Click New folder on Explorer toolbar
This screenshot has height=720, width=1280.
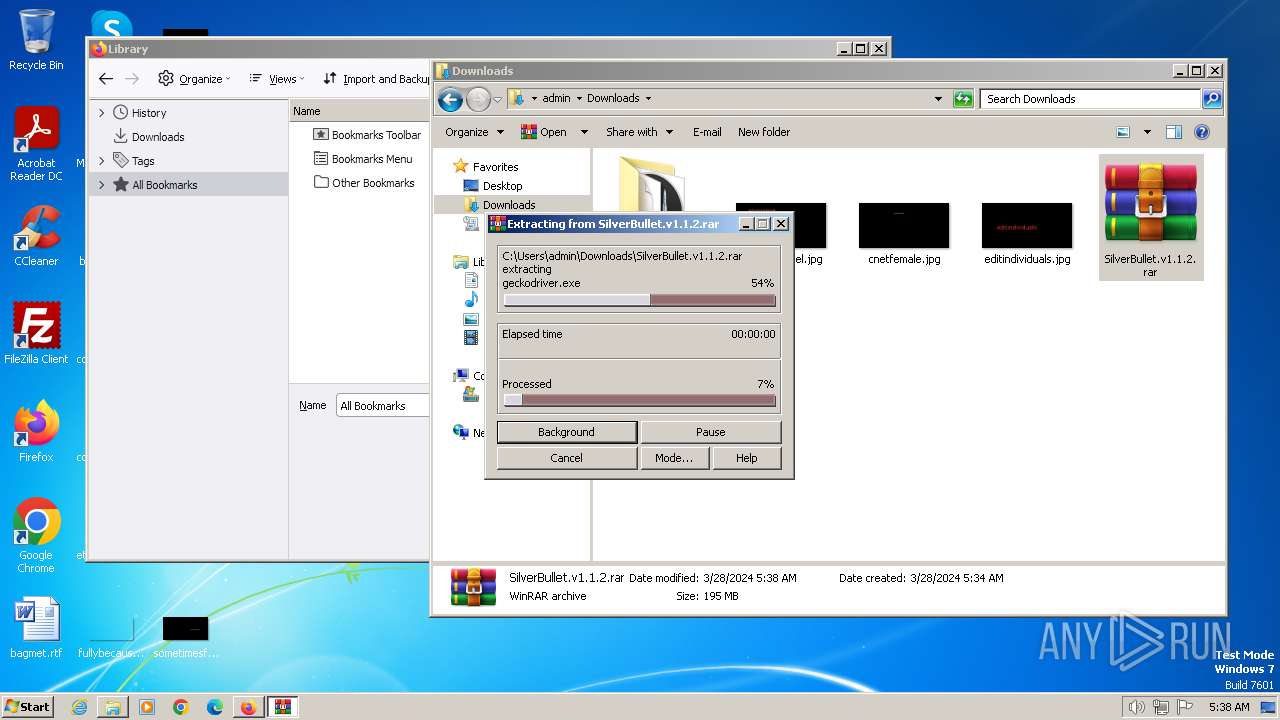[x=764, y=132]
